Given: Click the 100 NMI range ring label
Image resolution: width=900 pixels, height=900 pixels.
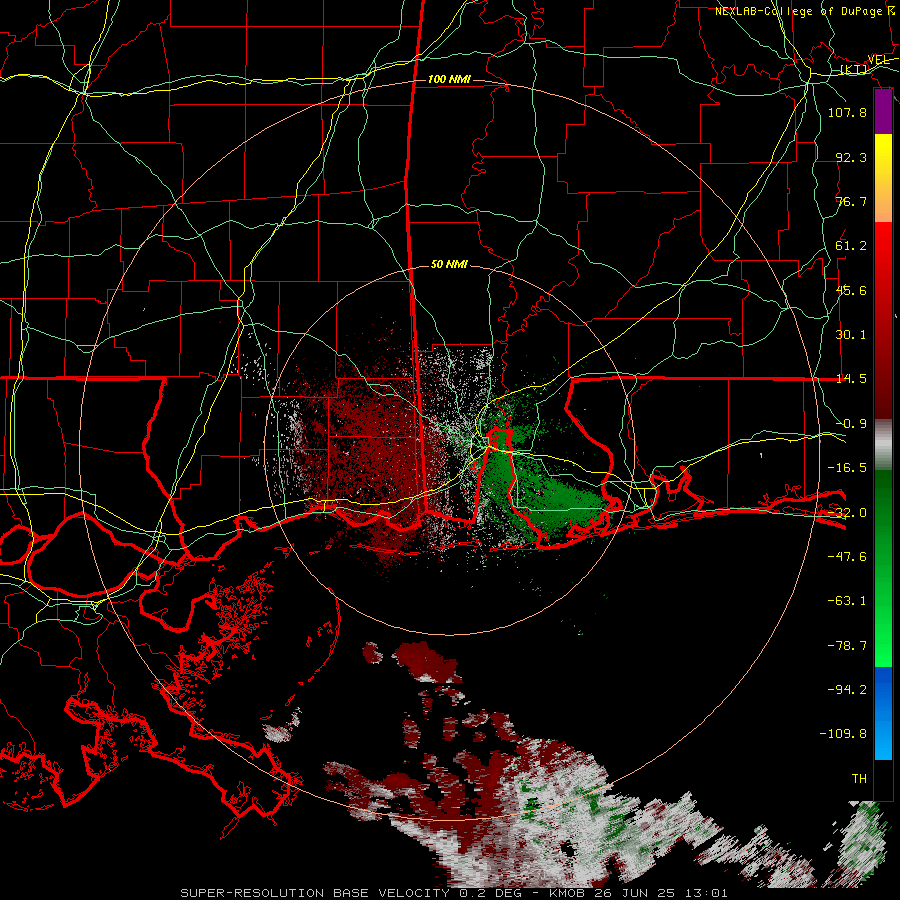Looking at the screenshot, I should pos(449,79).
